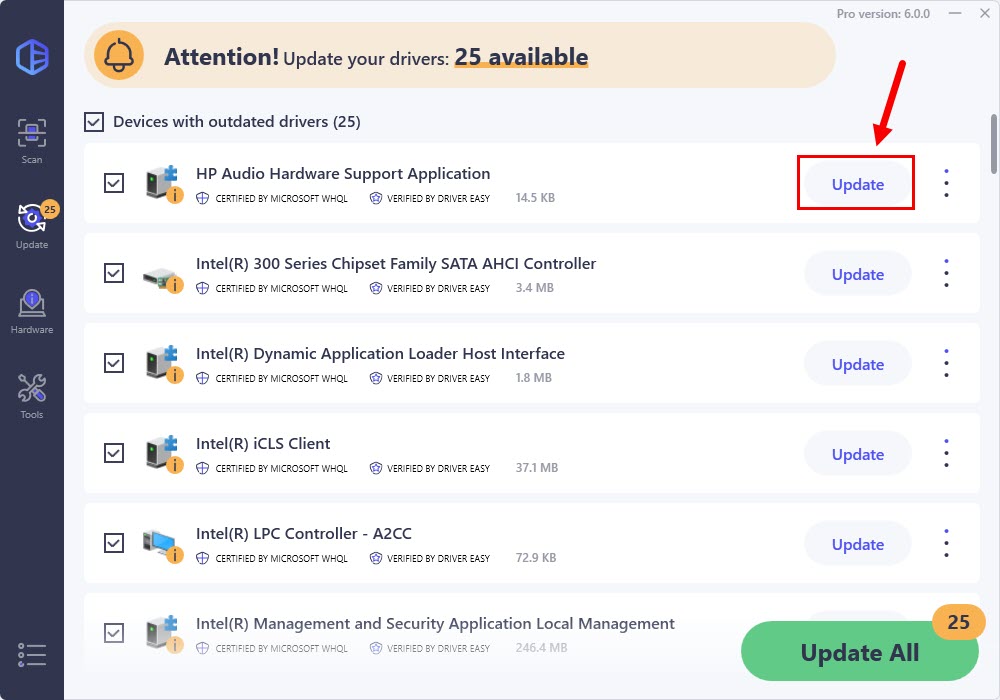Update Intel 300 Series SATA AHCI driver
This screenshot has height=700, width=1000.
pos(858,274)
